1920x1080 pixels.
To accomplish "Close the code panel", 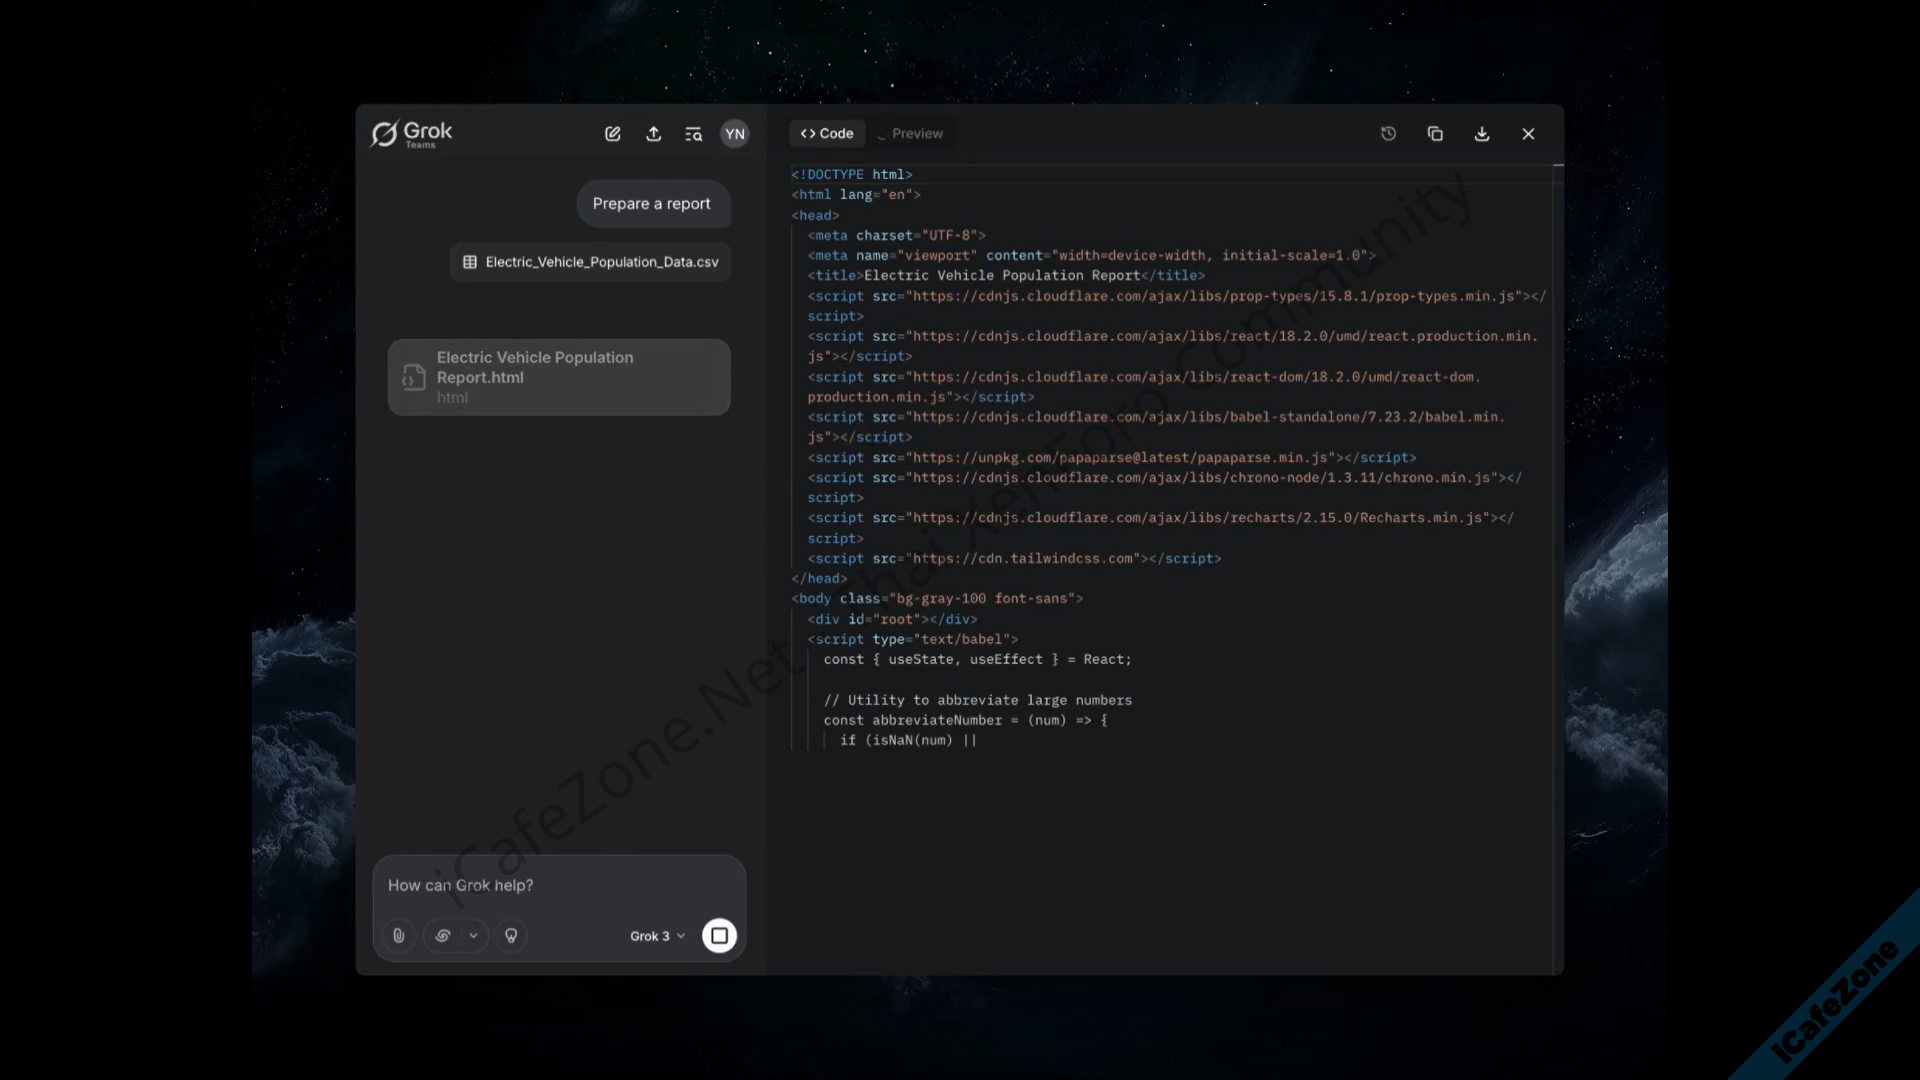I will point(1528,134).
